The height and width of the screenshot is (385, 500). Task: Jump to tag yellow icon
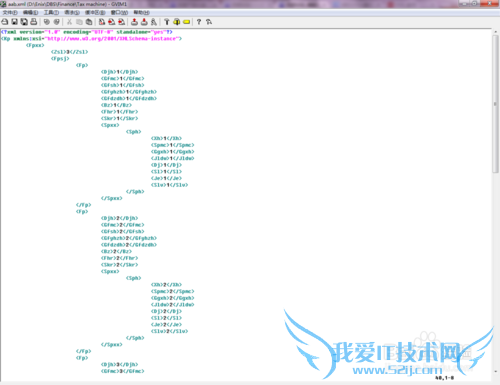click(187, 22)
